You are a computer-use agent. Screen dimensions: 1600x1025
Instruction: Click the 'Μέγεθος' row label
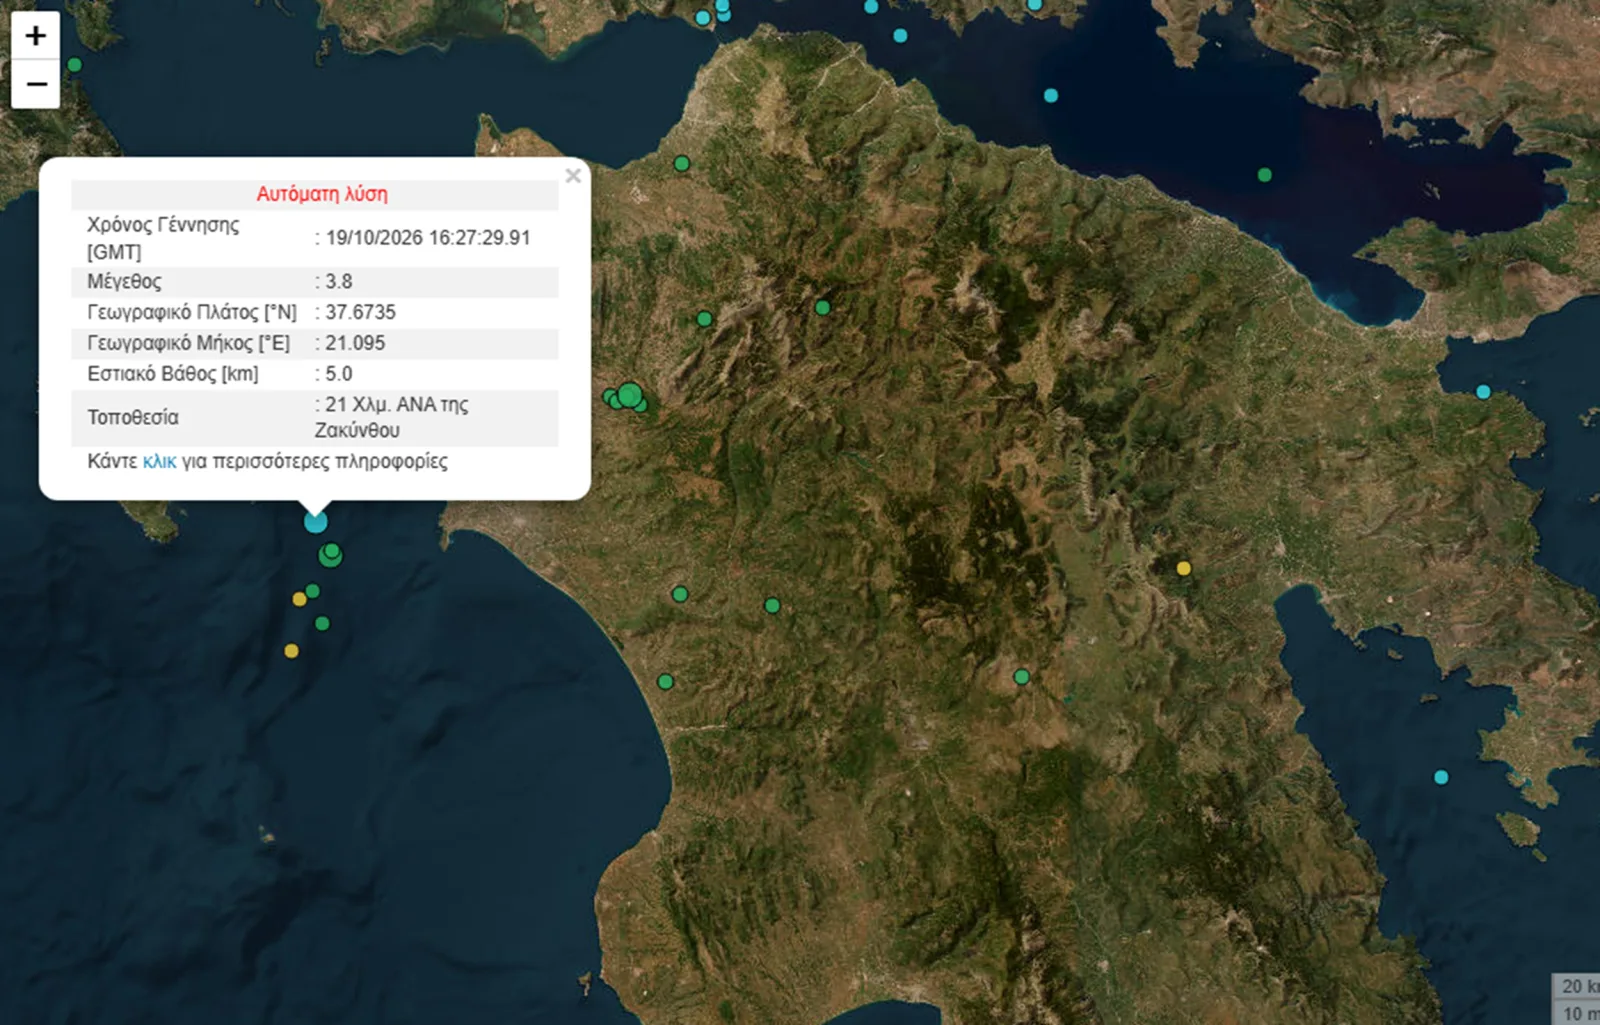(x=124, y=281)
